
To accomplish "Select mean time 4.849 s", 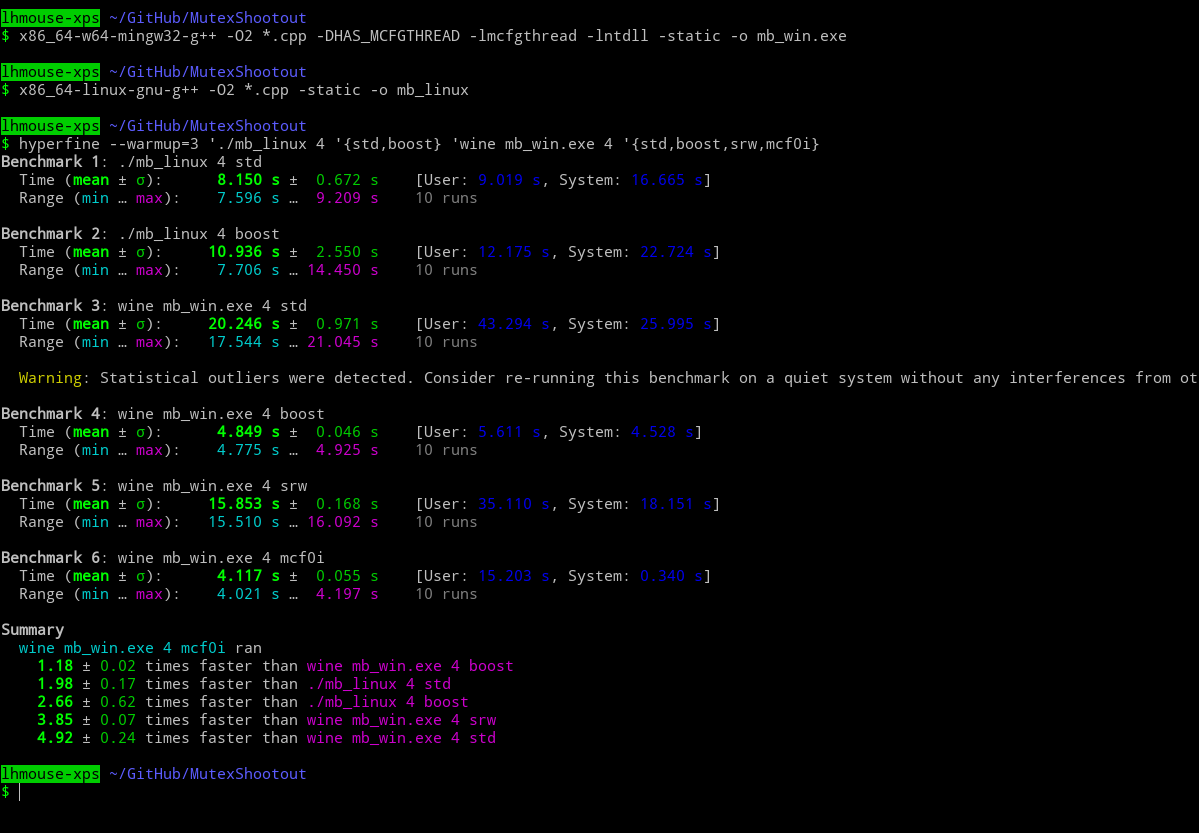I will (249, 432).
